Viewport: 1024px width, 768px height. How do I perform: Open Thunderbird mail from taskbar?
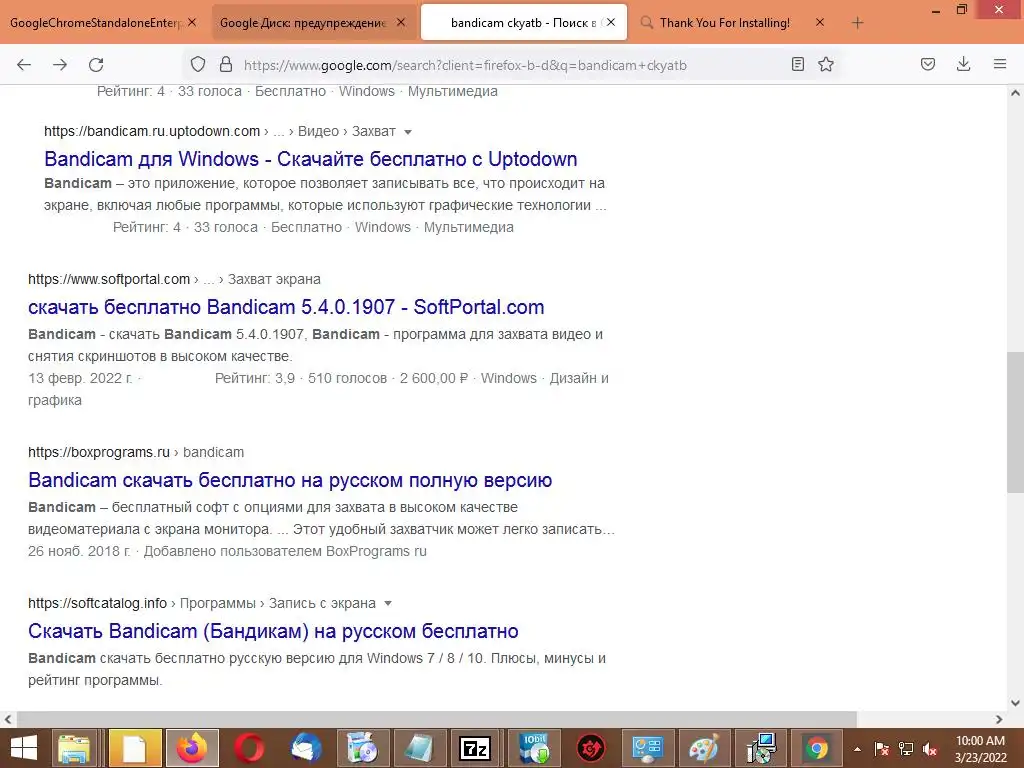click(x=306, y=748)
